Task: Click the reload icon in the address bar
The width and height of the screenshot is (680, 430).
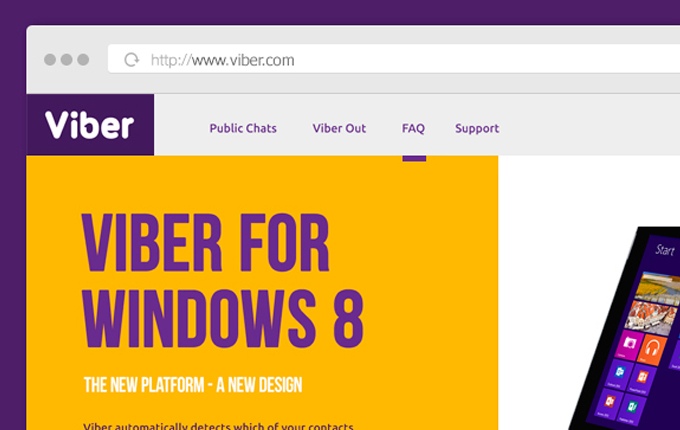Action: [130, 60]
